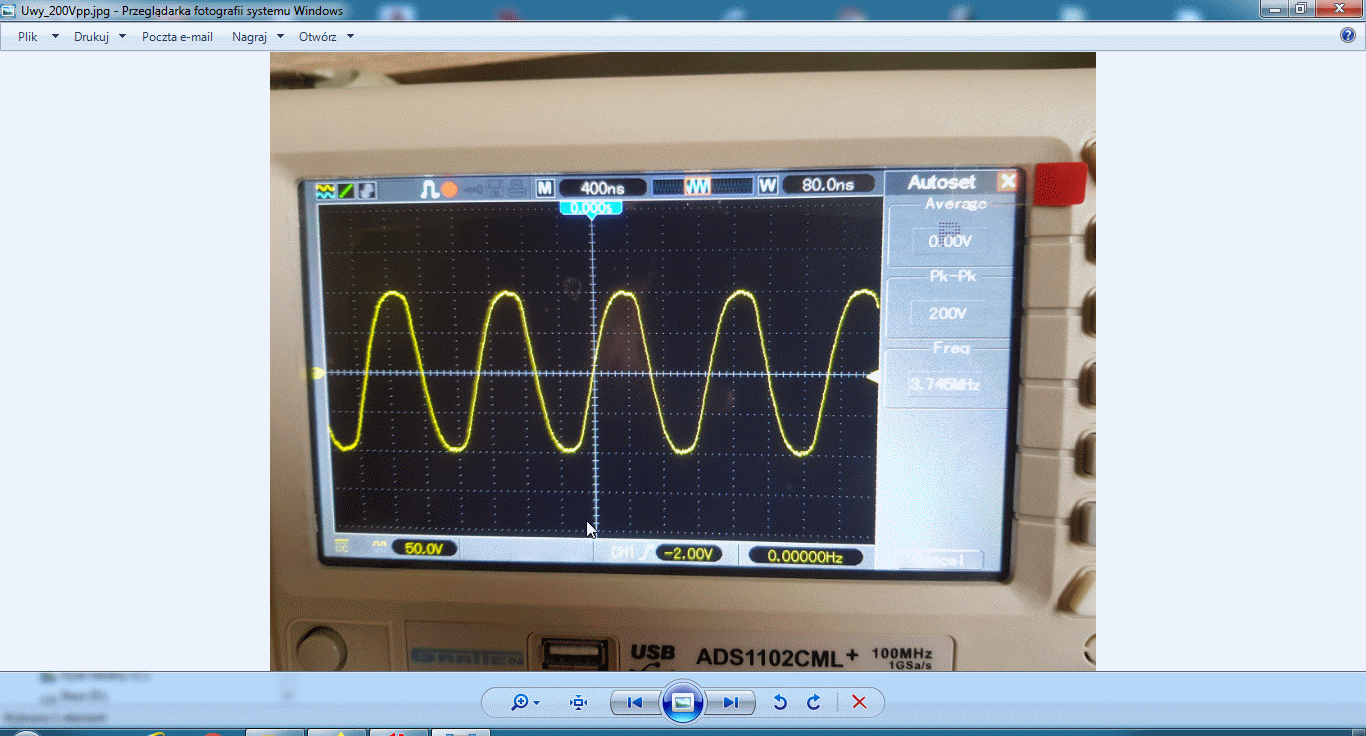Close the photo viewer window
The width and height of the screenshot is (1366, 736).
(x=1339, y=9)
